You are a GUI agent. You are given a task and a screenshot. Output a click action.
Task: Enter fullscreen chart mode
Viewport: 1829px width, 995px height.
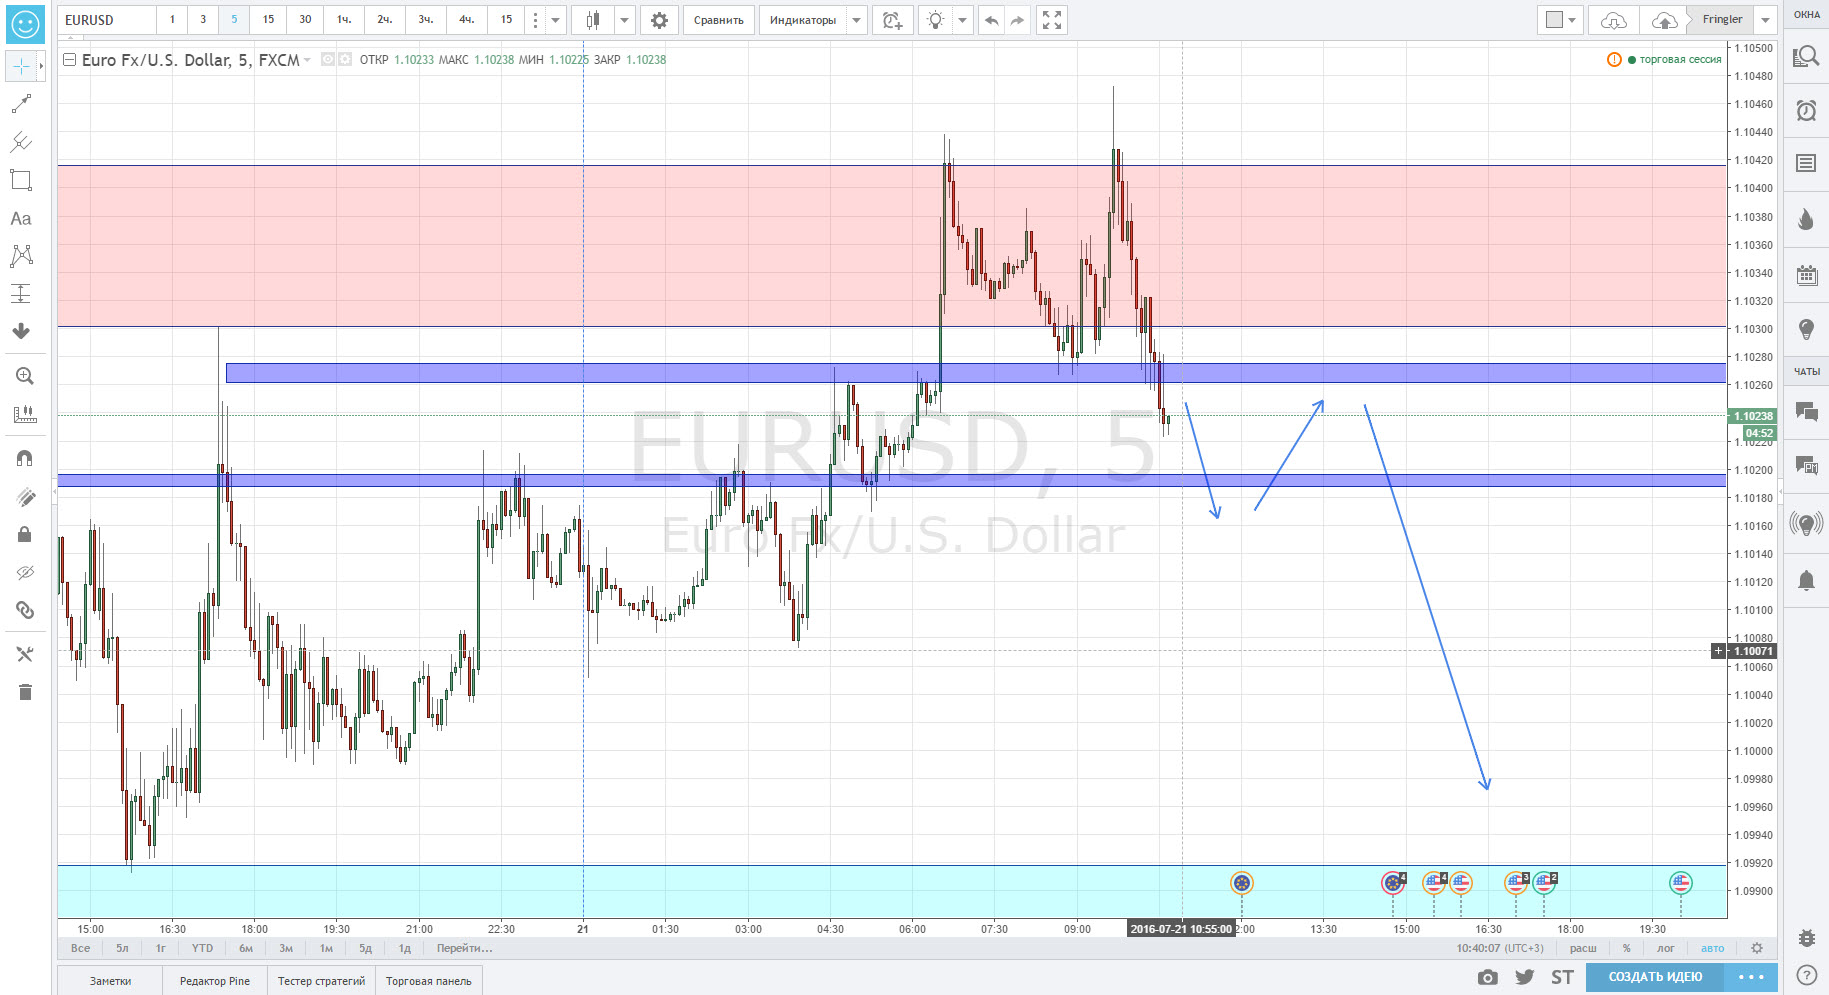point(1052,20)
